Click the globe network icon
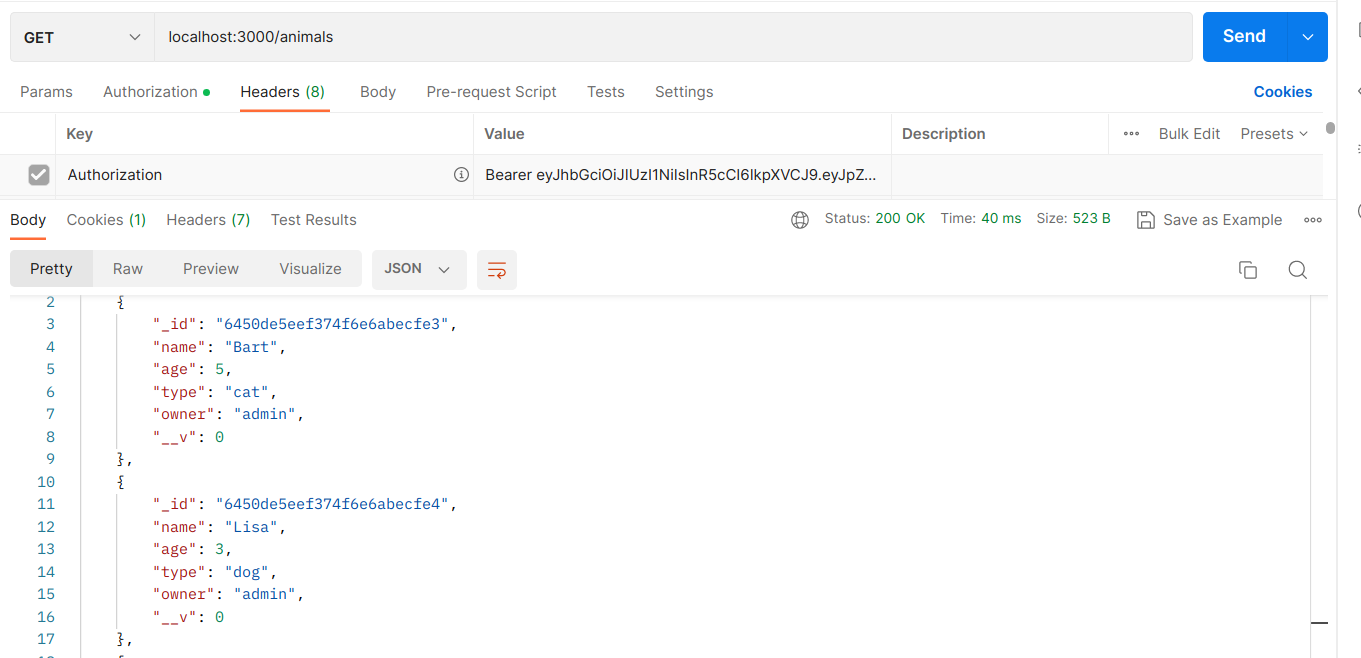 tap(800, 220)
